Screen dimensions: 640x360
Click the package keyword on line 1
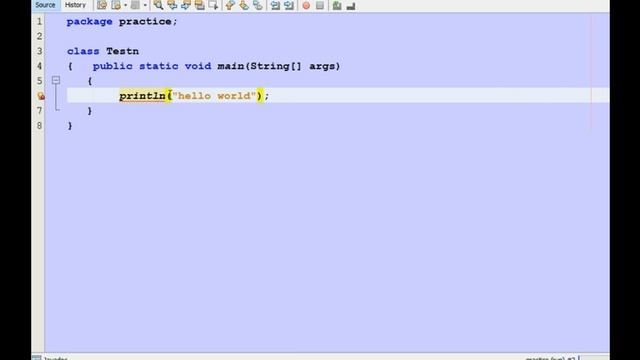tap(89, 22)
